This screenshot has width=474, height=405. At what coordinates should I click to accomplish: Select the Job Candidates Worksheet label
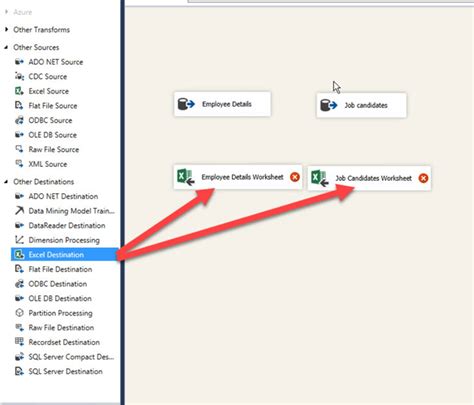[374, 178]
